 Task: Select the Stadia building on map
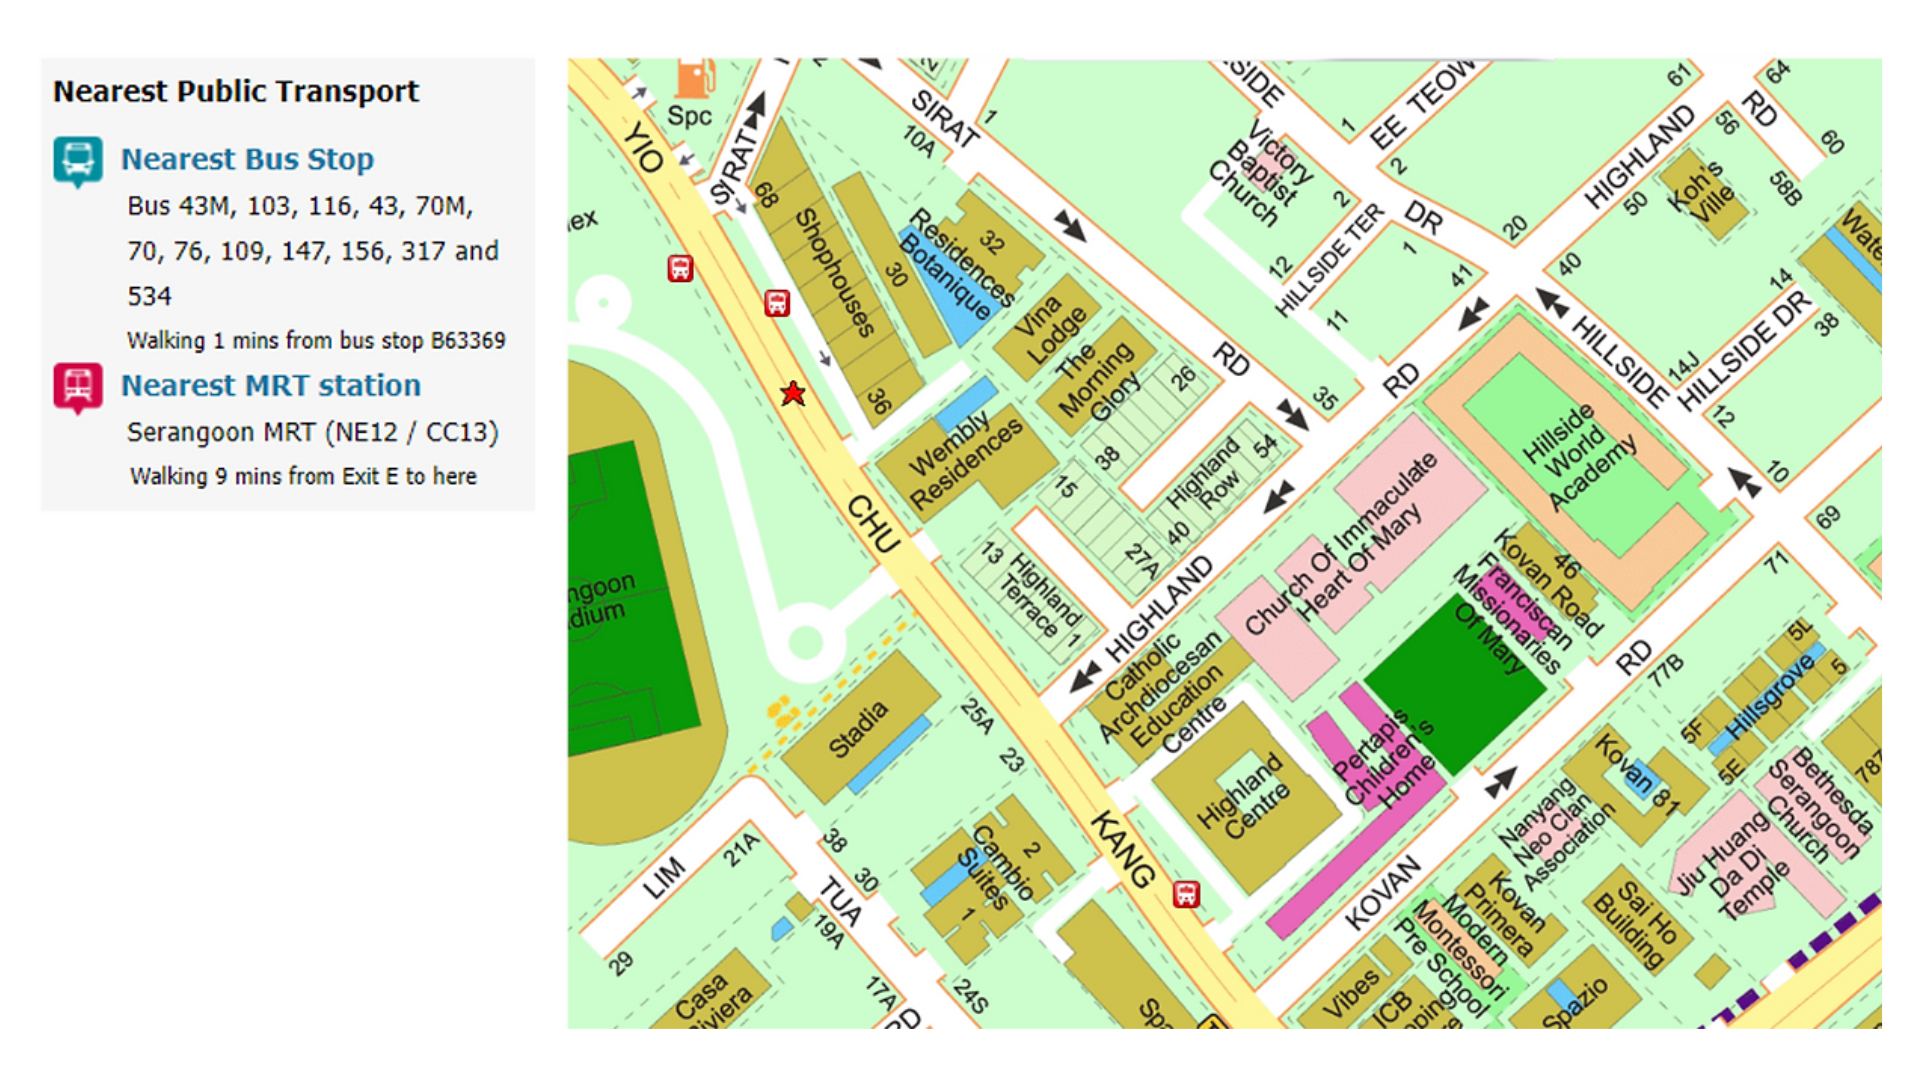click(858, 729)
